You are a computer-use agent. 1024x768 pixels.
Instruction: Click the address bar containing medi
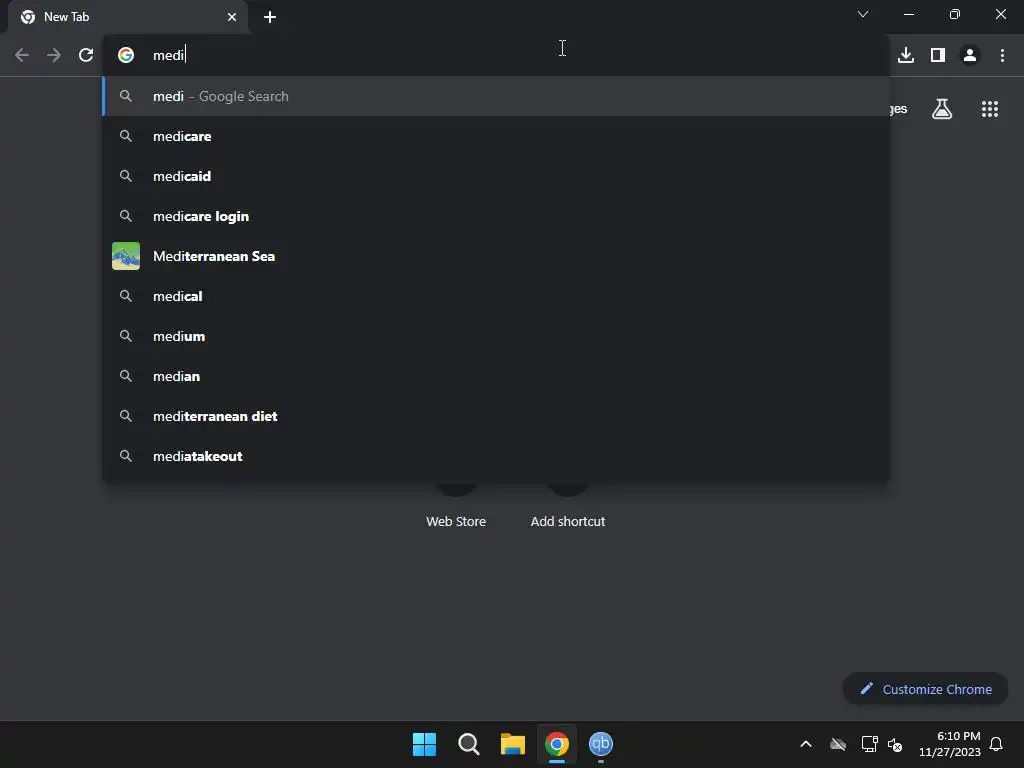(x=496, y=55)
